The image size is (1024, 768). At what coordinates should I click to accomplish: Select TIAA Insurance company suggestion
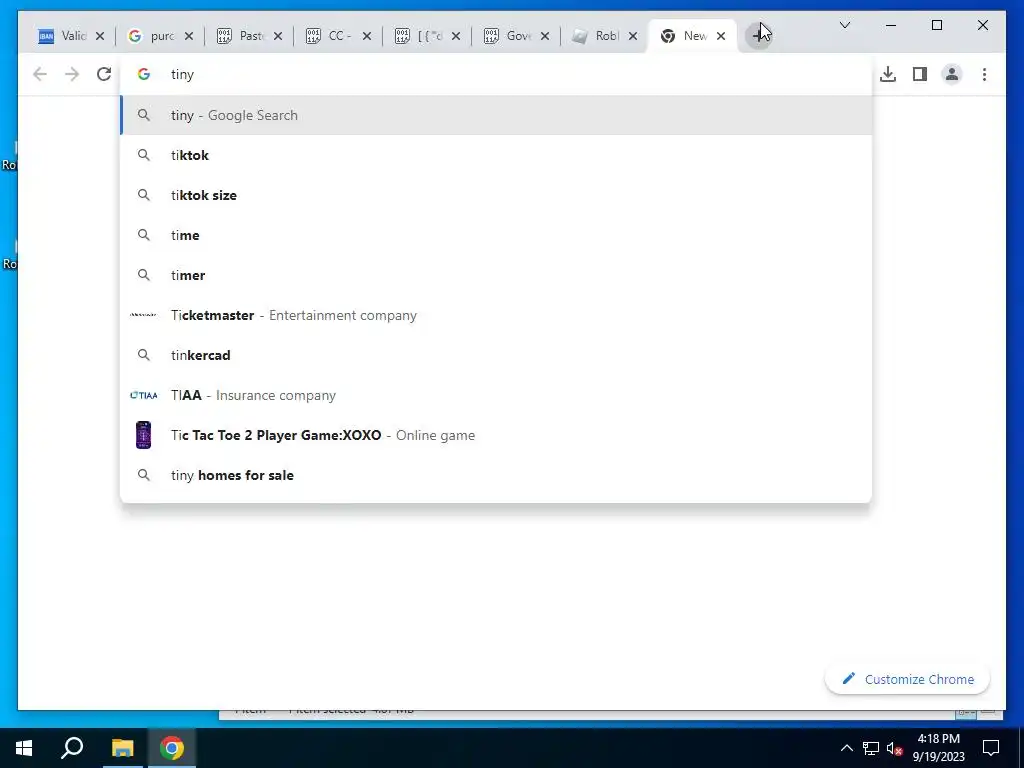[496, 395]
